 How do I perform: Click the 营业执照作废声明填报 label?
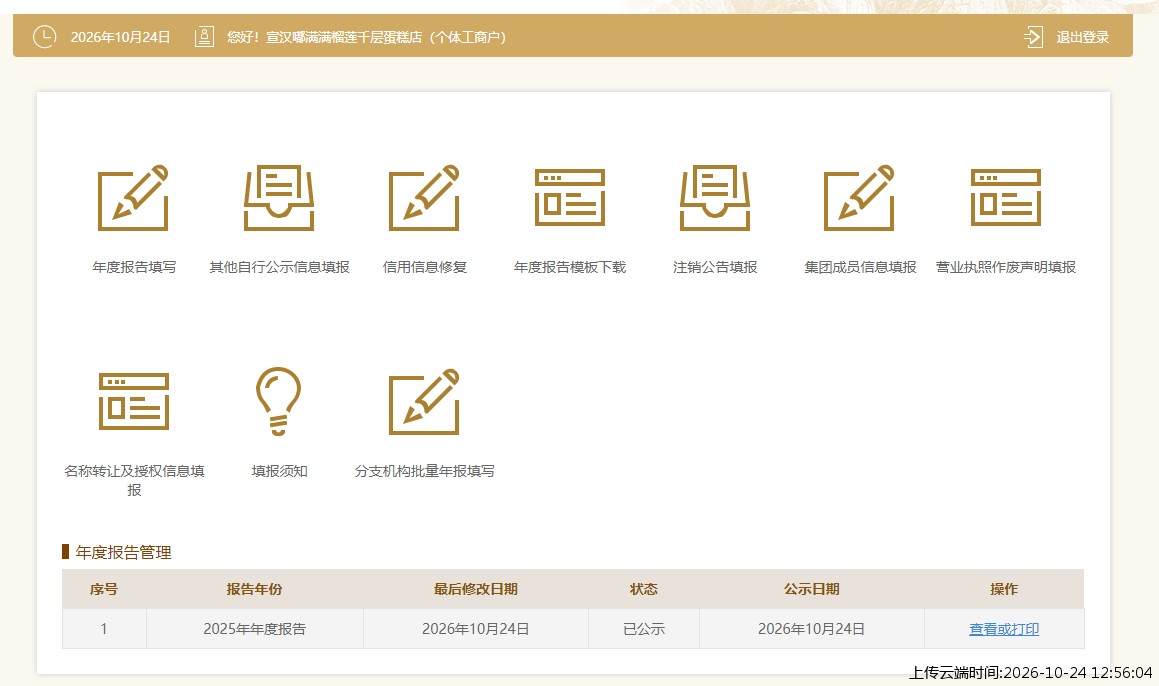coord(1005,267)
